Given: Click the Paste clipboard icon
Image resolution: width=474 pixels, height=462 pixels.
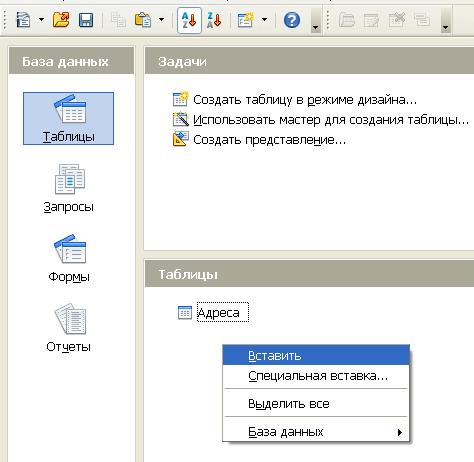Looking at the screenshot, I should [x=143, y=20].
